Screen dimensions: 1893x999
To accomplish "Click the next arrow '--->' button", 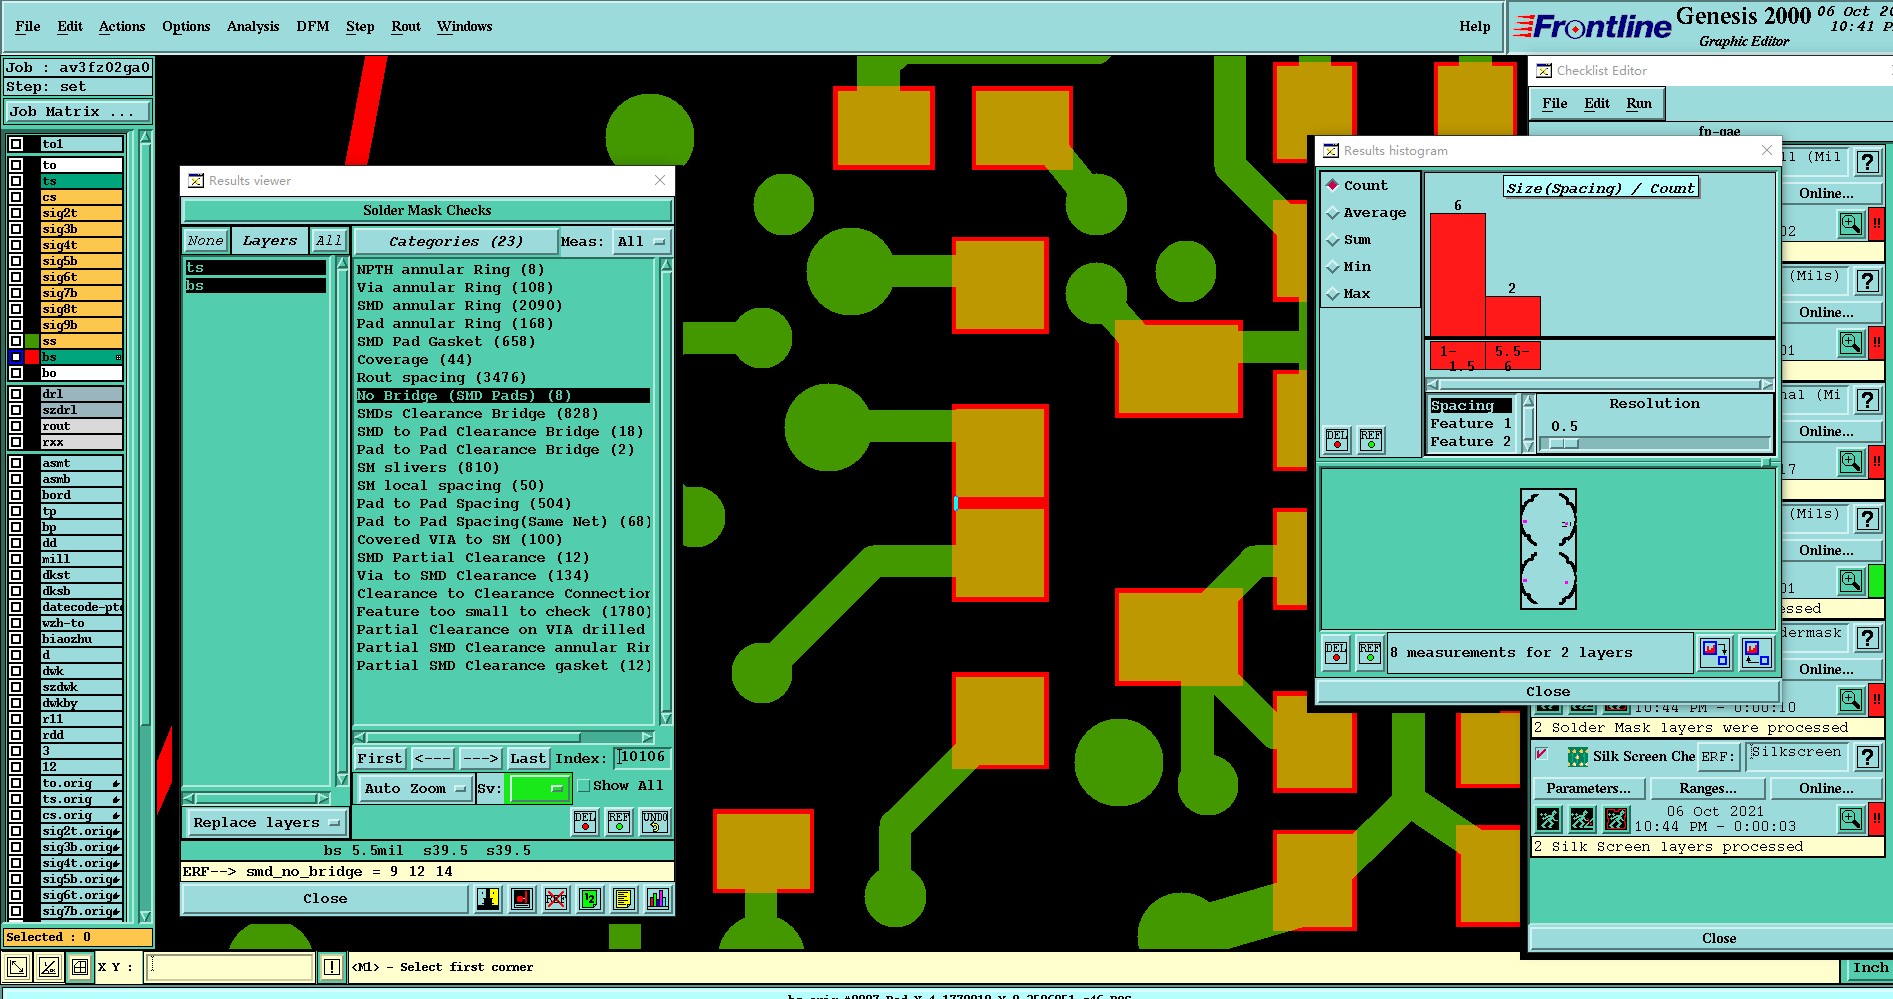I will pos(481,759).
